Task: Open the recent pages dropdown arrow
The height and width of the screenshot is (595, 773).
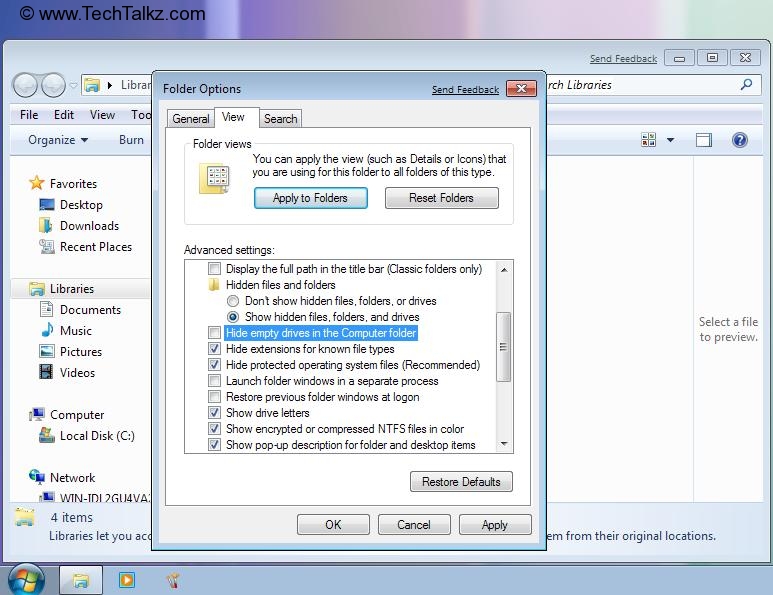Action: [73, 85]
